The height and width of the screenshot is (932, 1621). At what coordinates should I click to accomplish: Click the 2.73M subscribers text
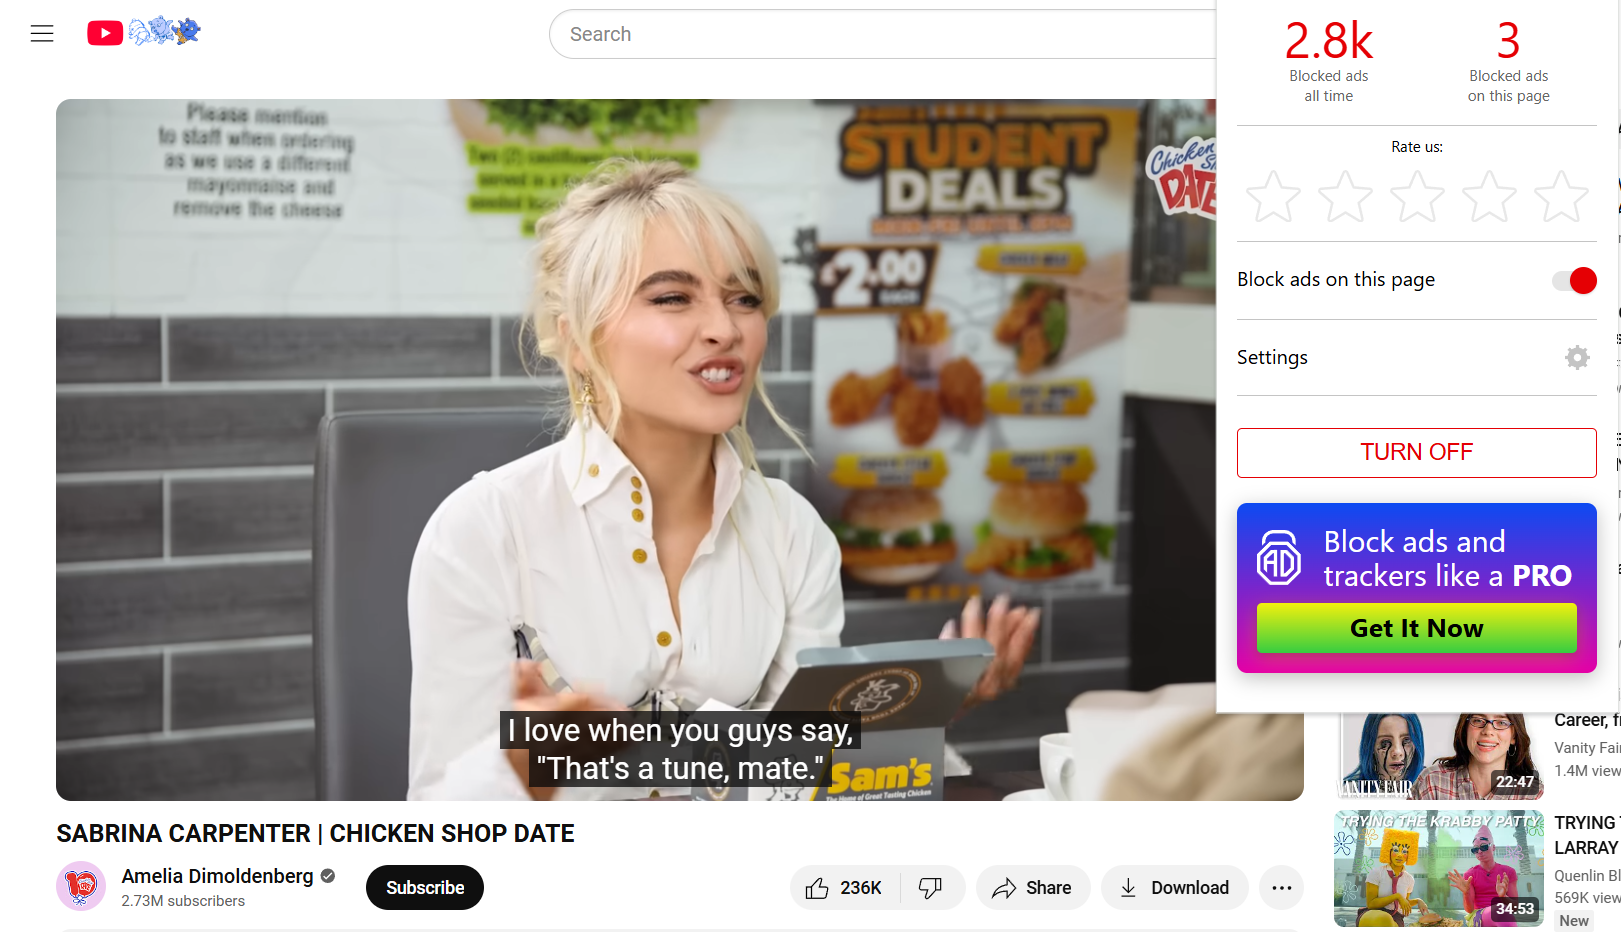183,901
